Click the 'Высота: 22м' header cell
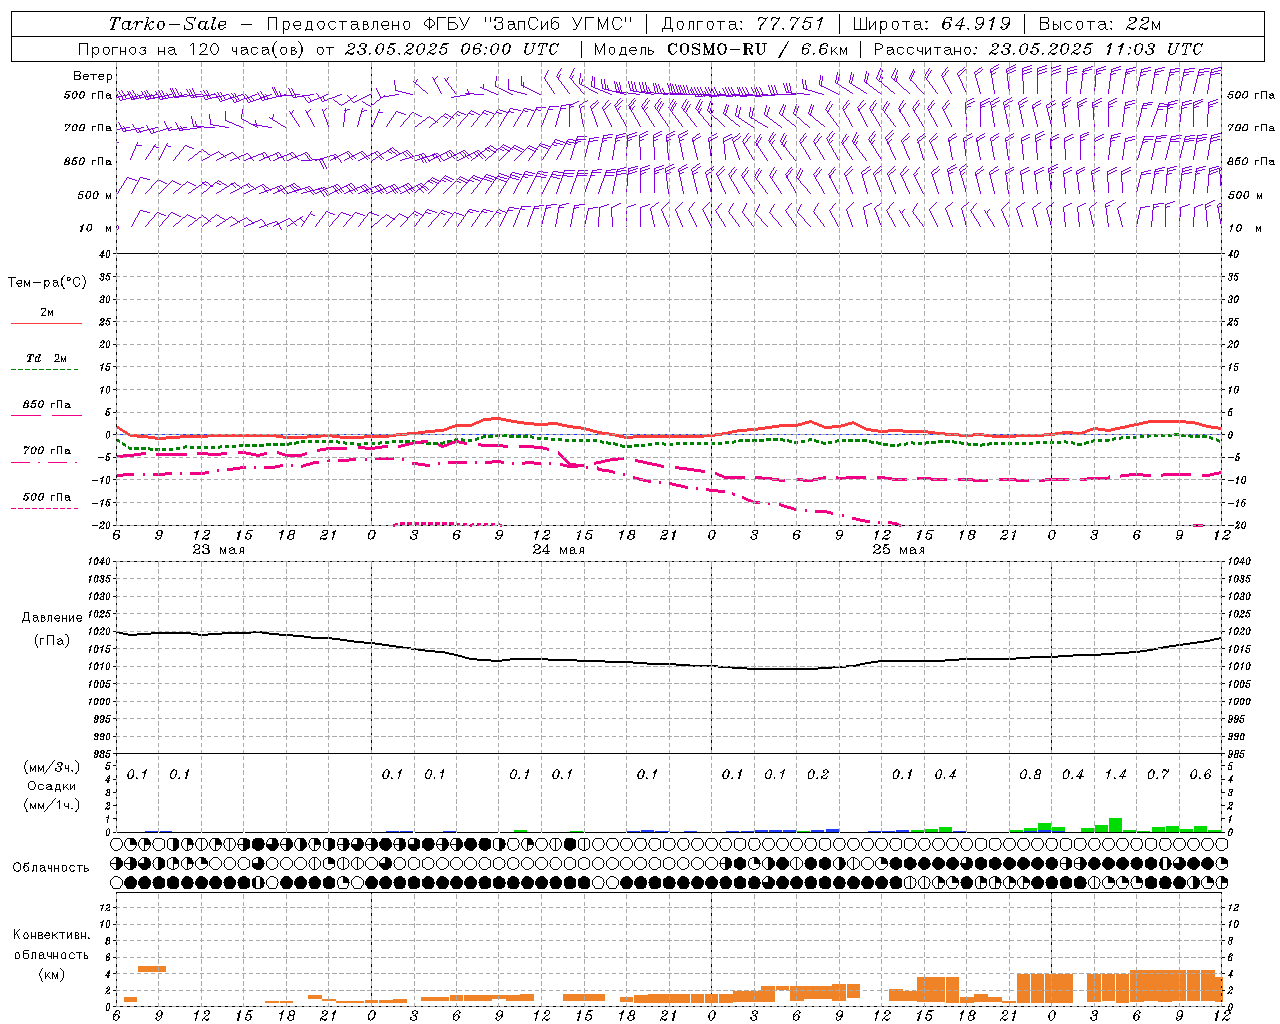The image size is (1280, 1024). coord(1100,24)
